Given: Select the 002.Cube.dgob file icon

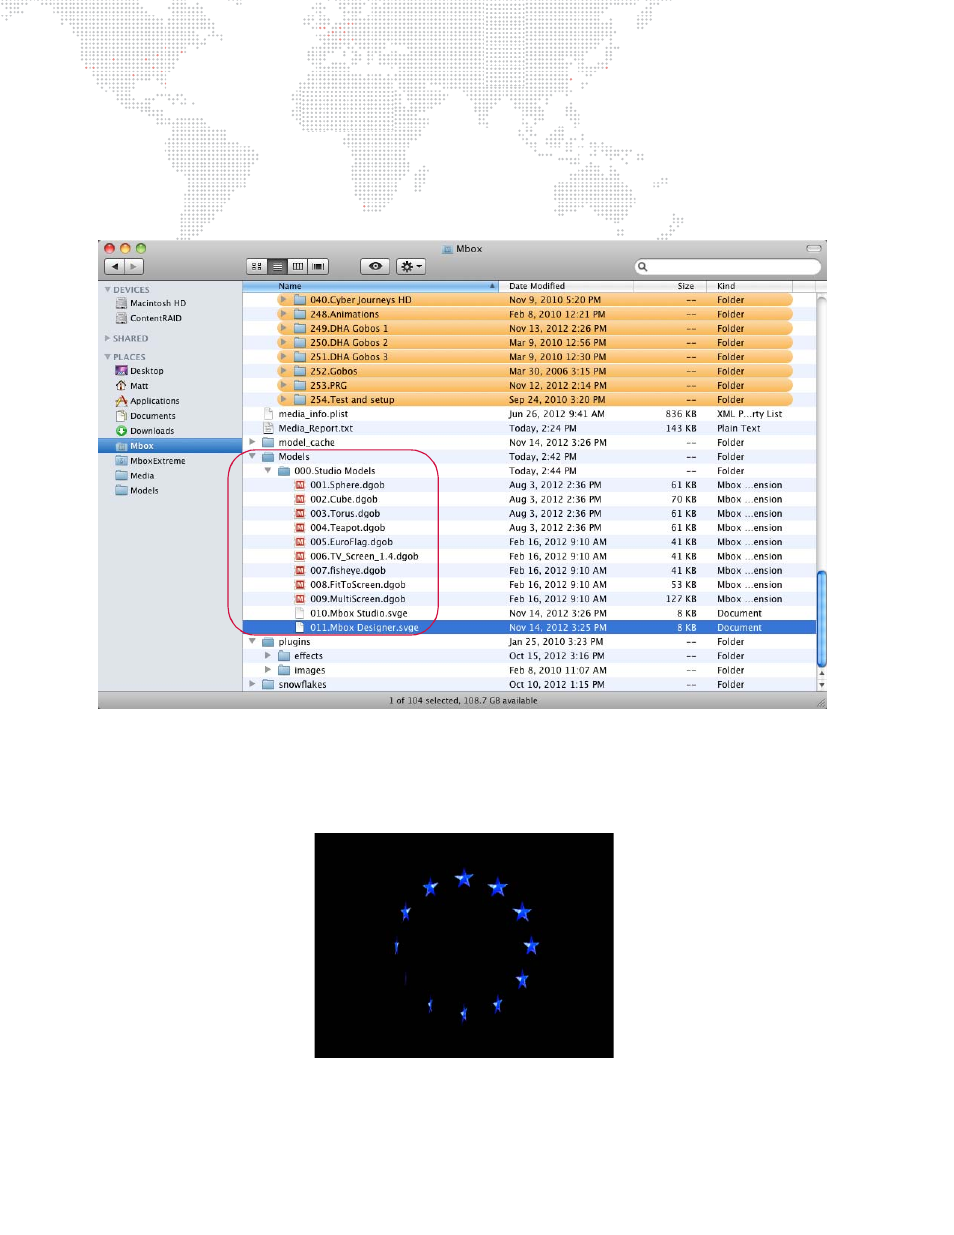Looking at the screenshot, I should (x=300, y=499).
